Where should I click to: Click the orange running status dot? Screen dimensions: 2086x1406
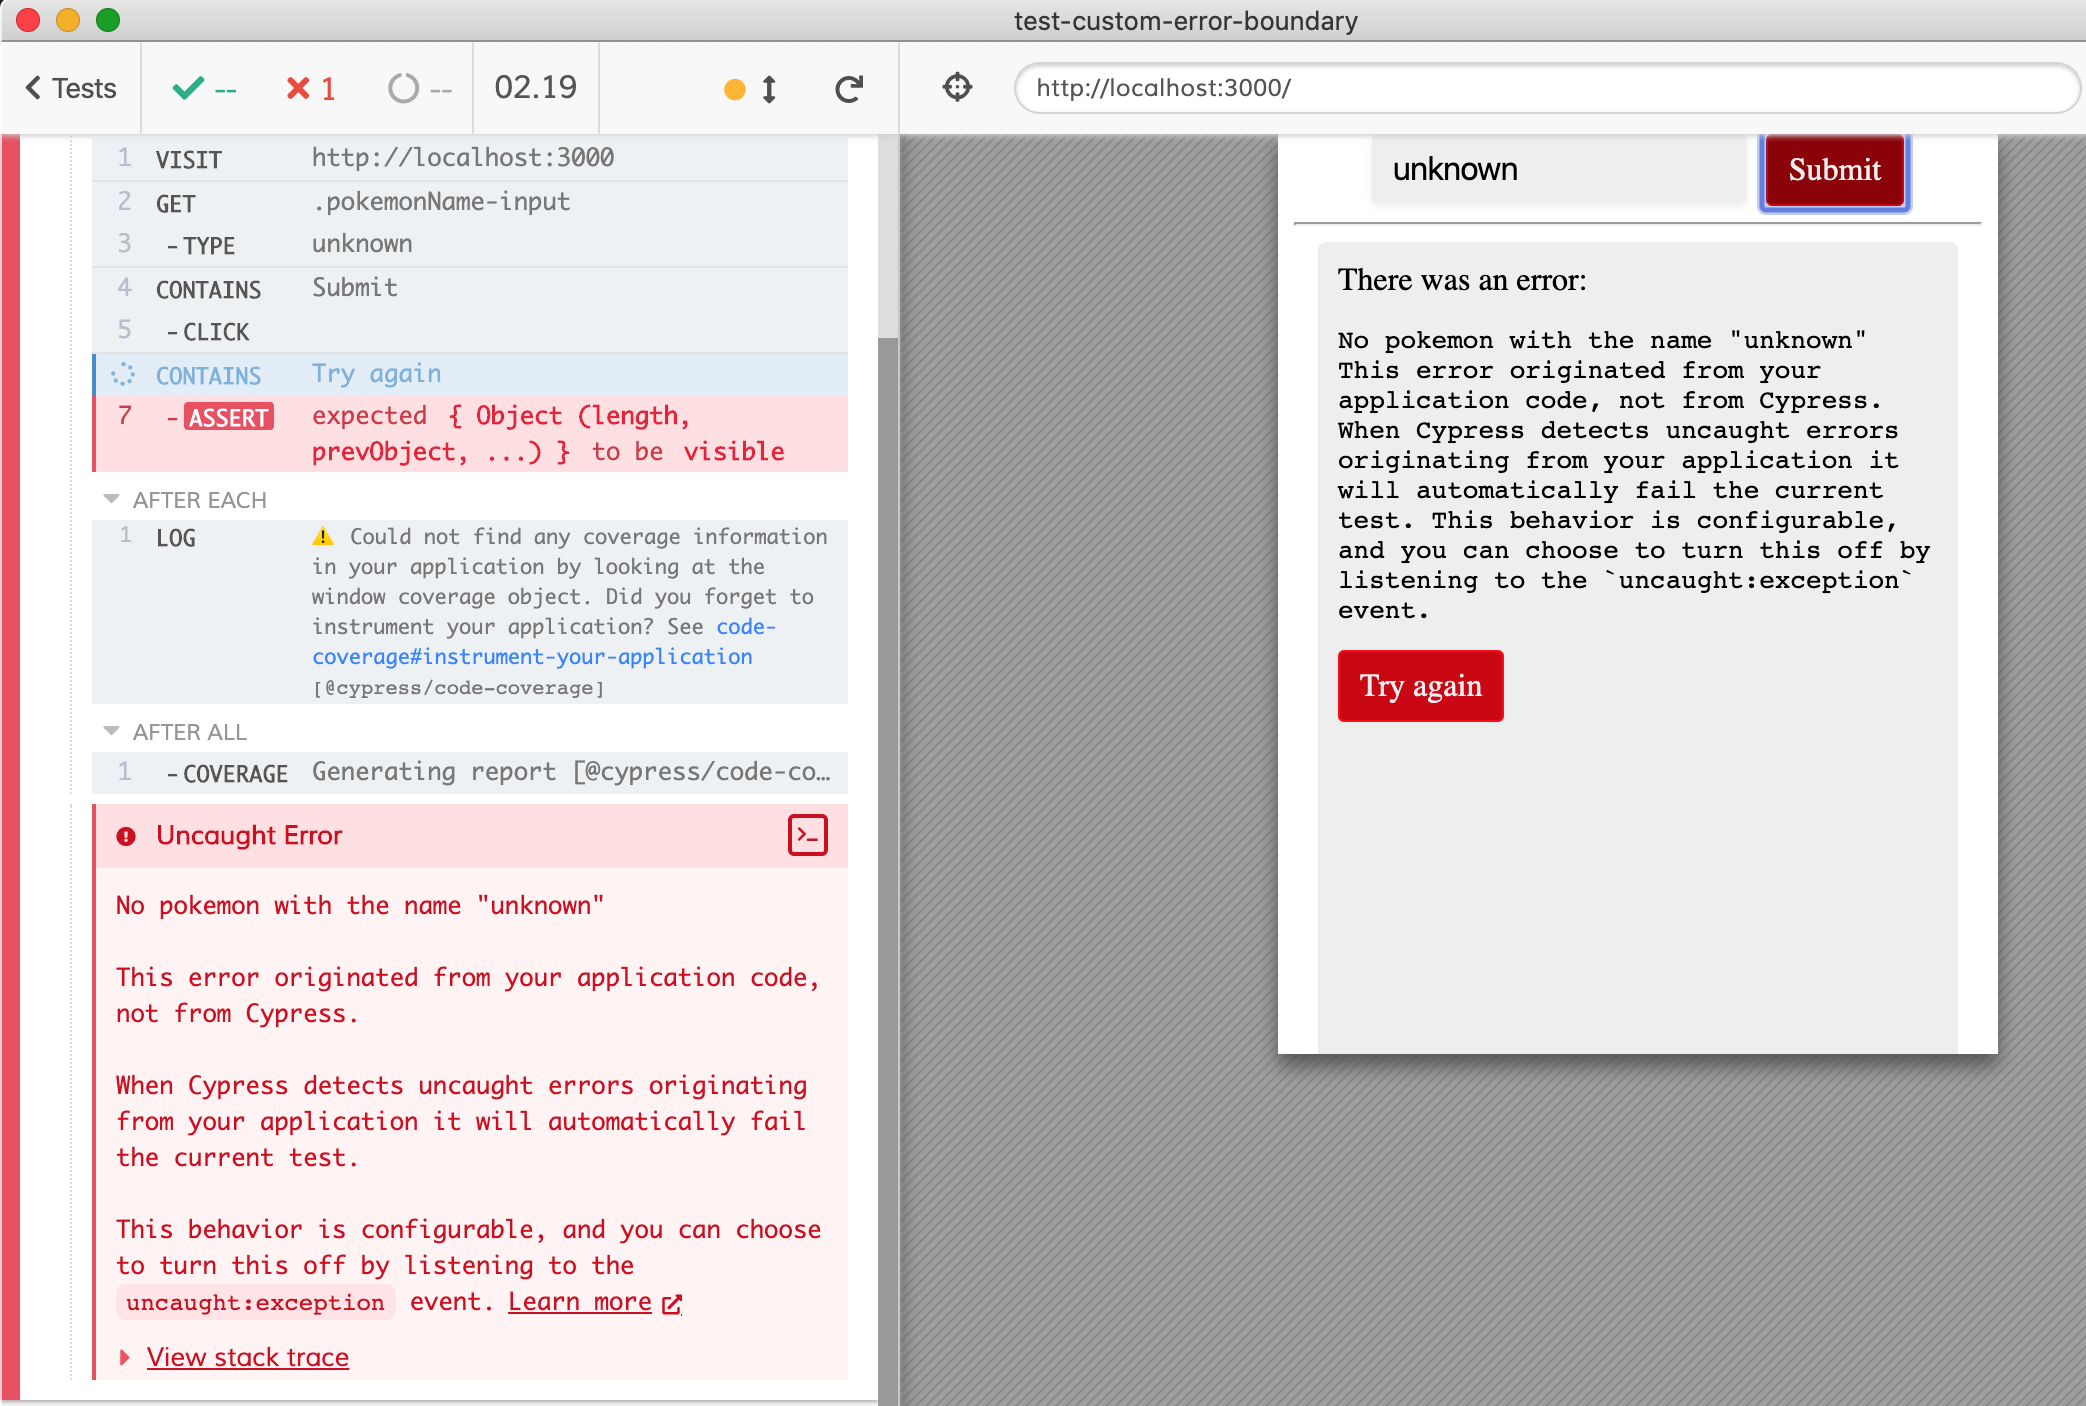click(734, 90)
